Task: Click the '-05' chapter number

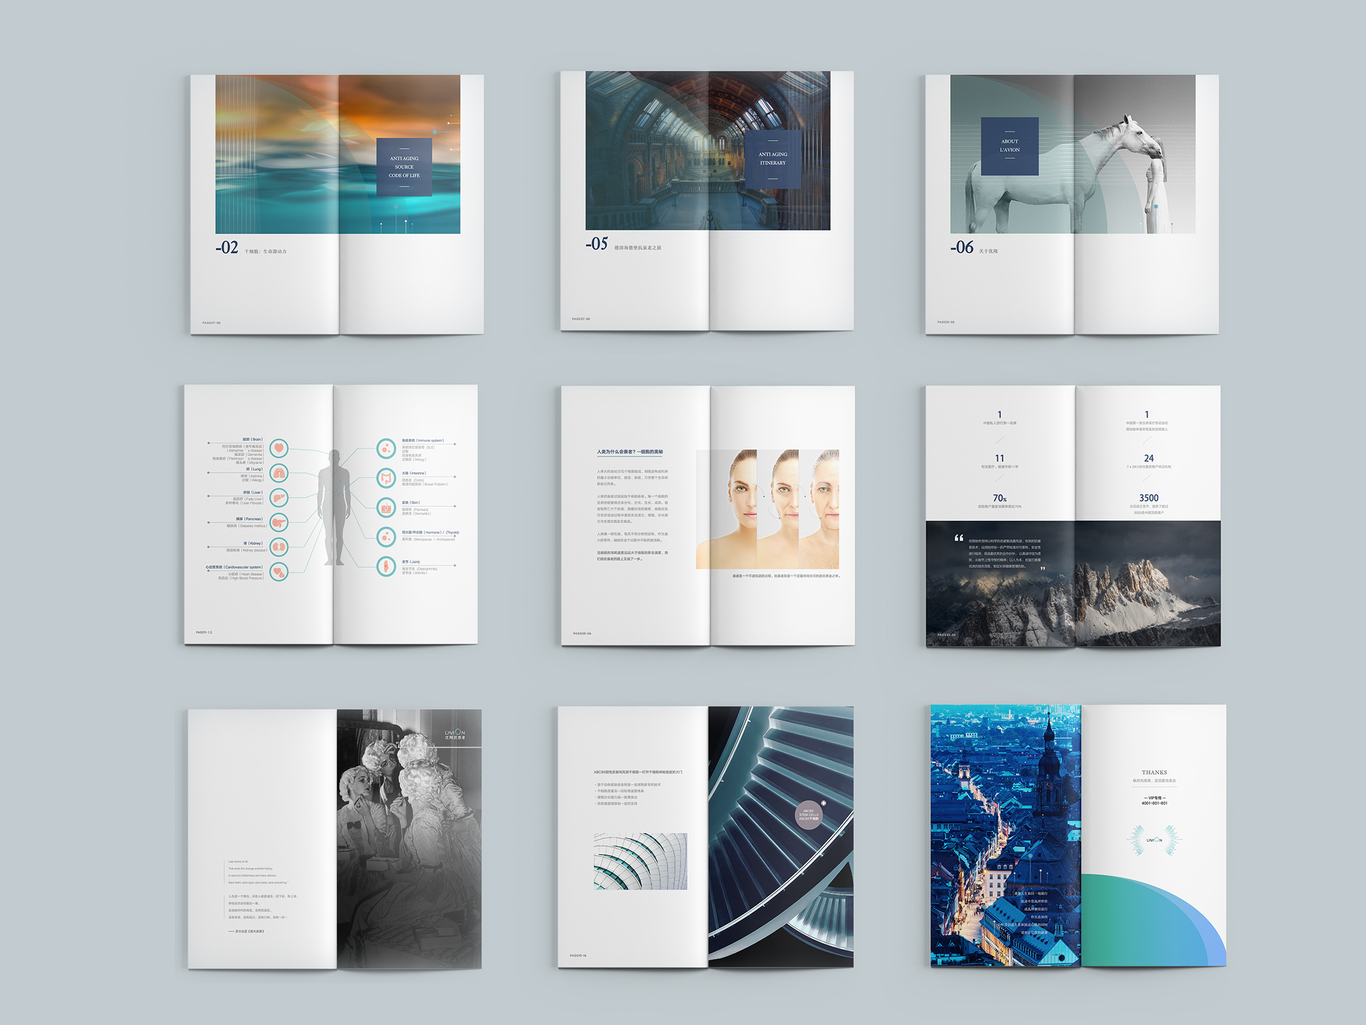Action: pyautogui.click(x=597, y=244)
